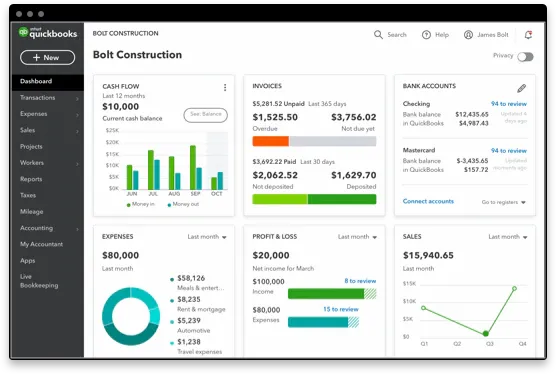The image size is (556, 374).
Task: Open Mastercard 94 to review link
Action: coord(509,150)
